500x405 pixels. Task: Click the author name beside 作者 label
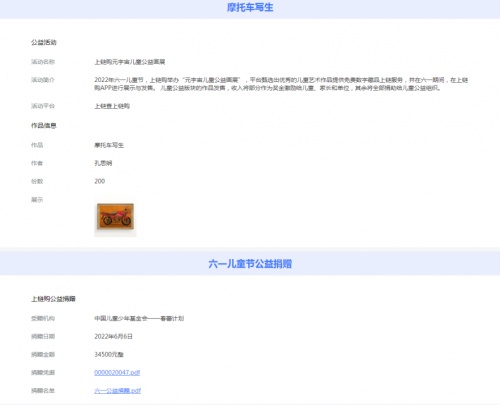pyautogui.click(x=103, y=163)
